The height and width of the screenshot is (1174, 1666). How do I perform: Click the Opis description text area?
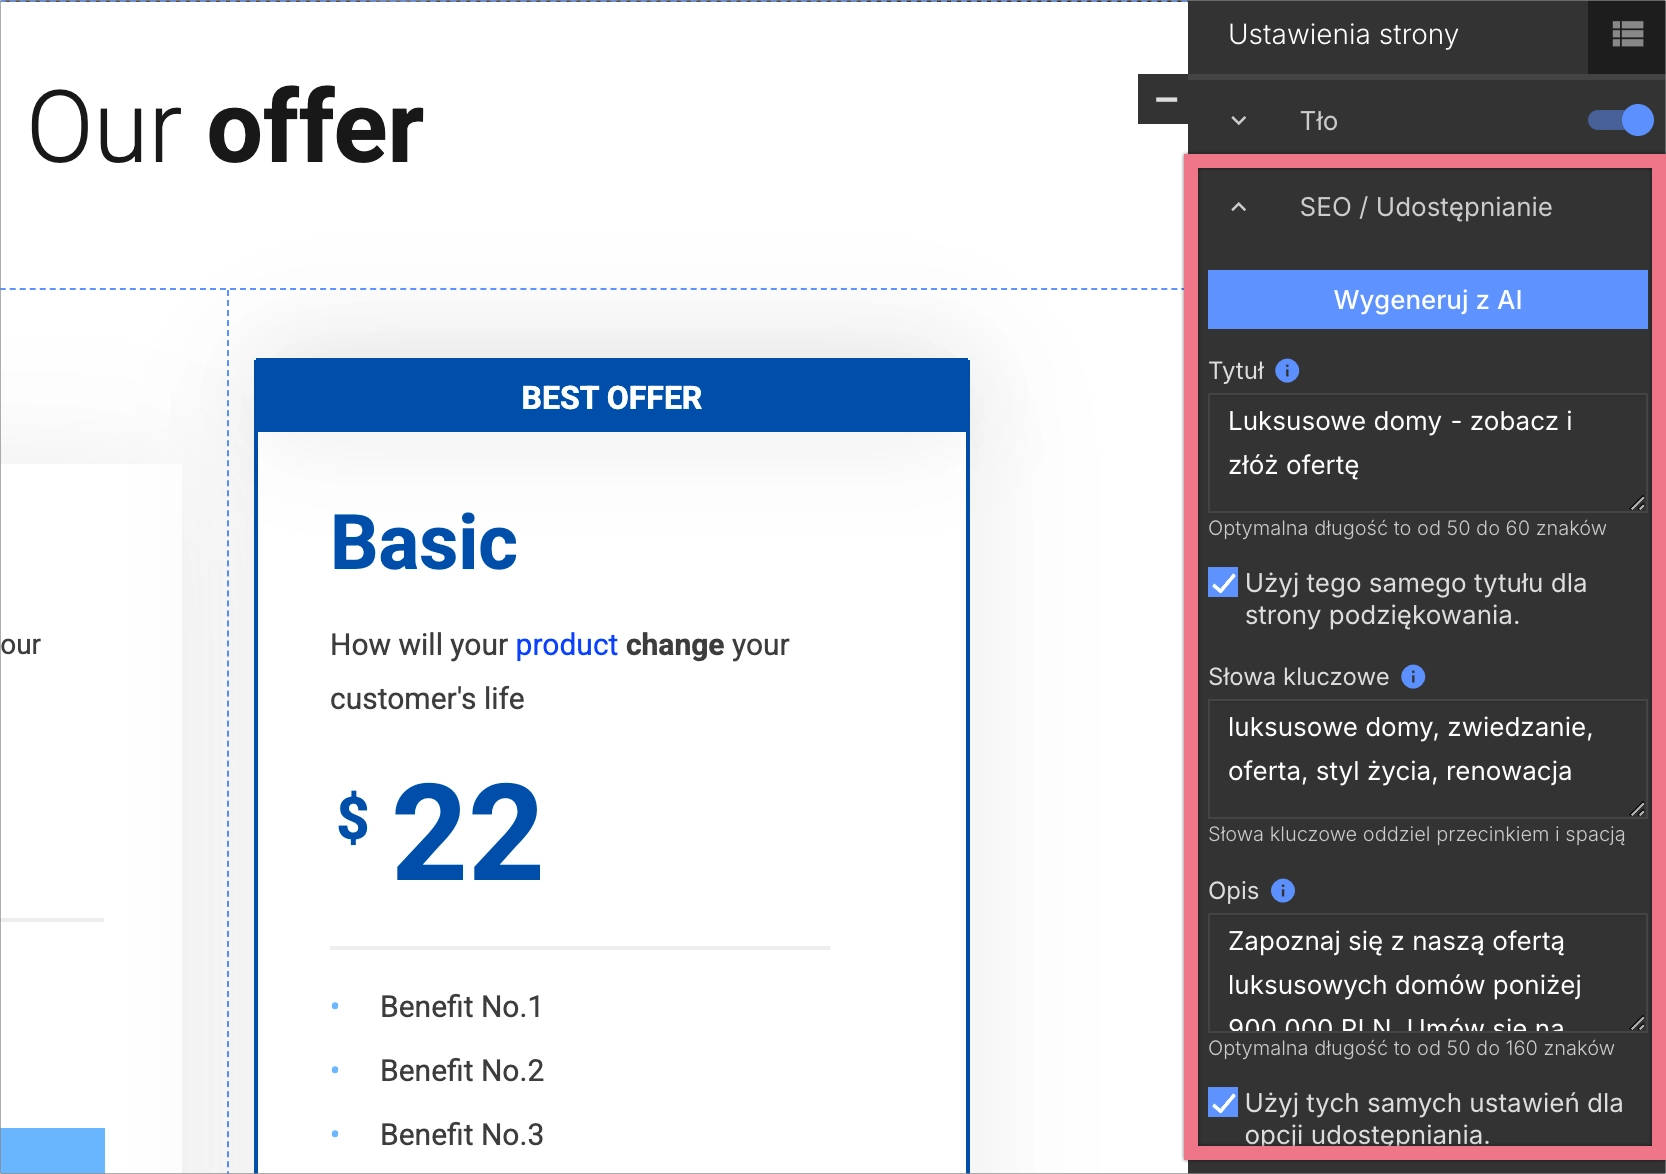[x=1425, y=970]
